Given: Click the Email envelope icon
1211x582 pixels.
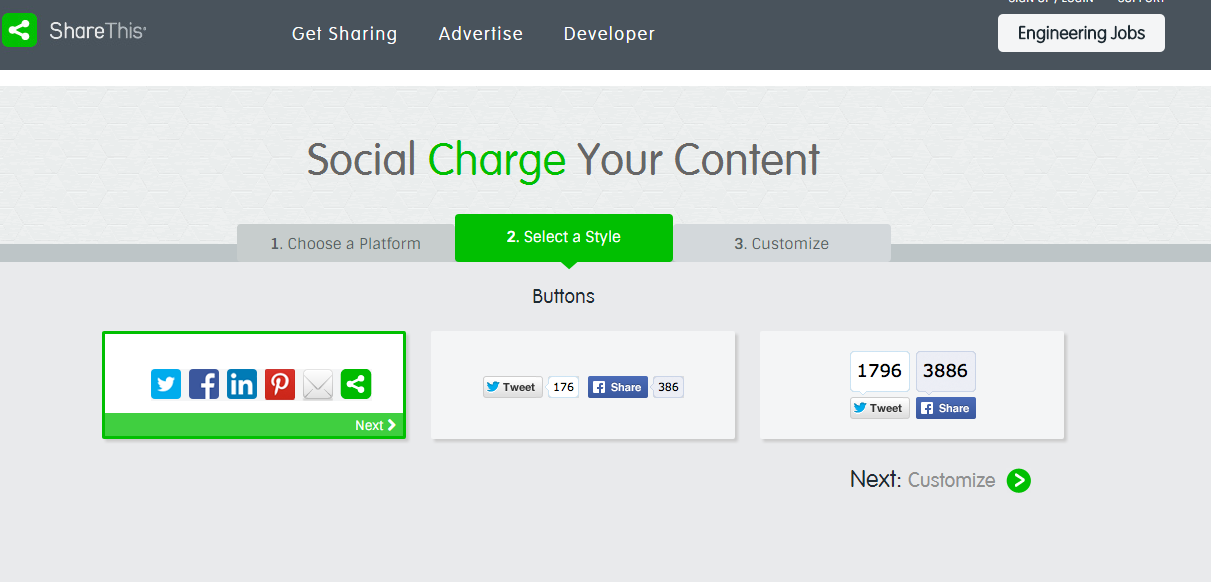Looking at the screenshot, I should coord(318,384).
